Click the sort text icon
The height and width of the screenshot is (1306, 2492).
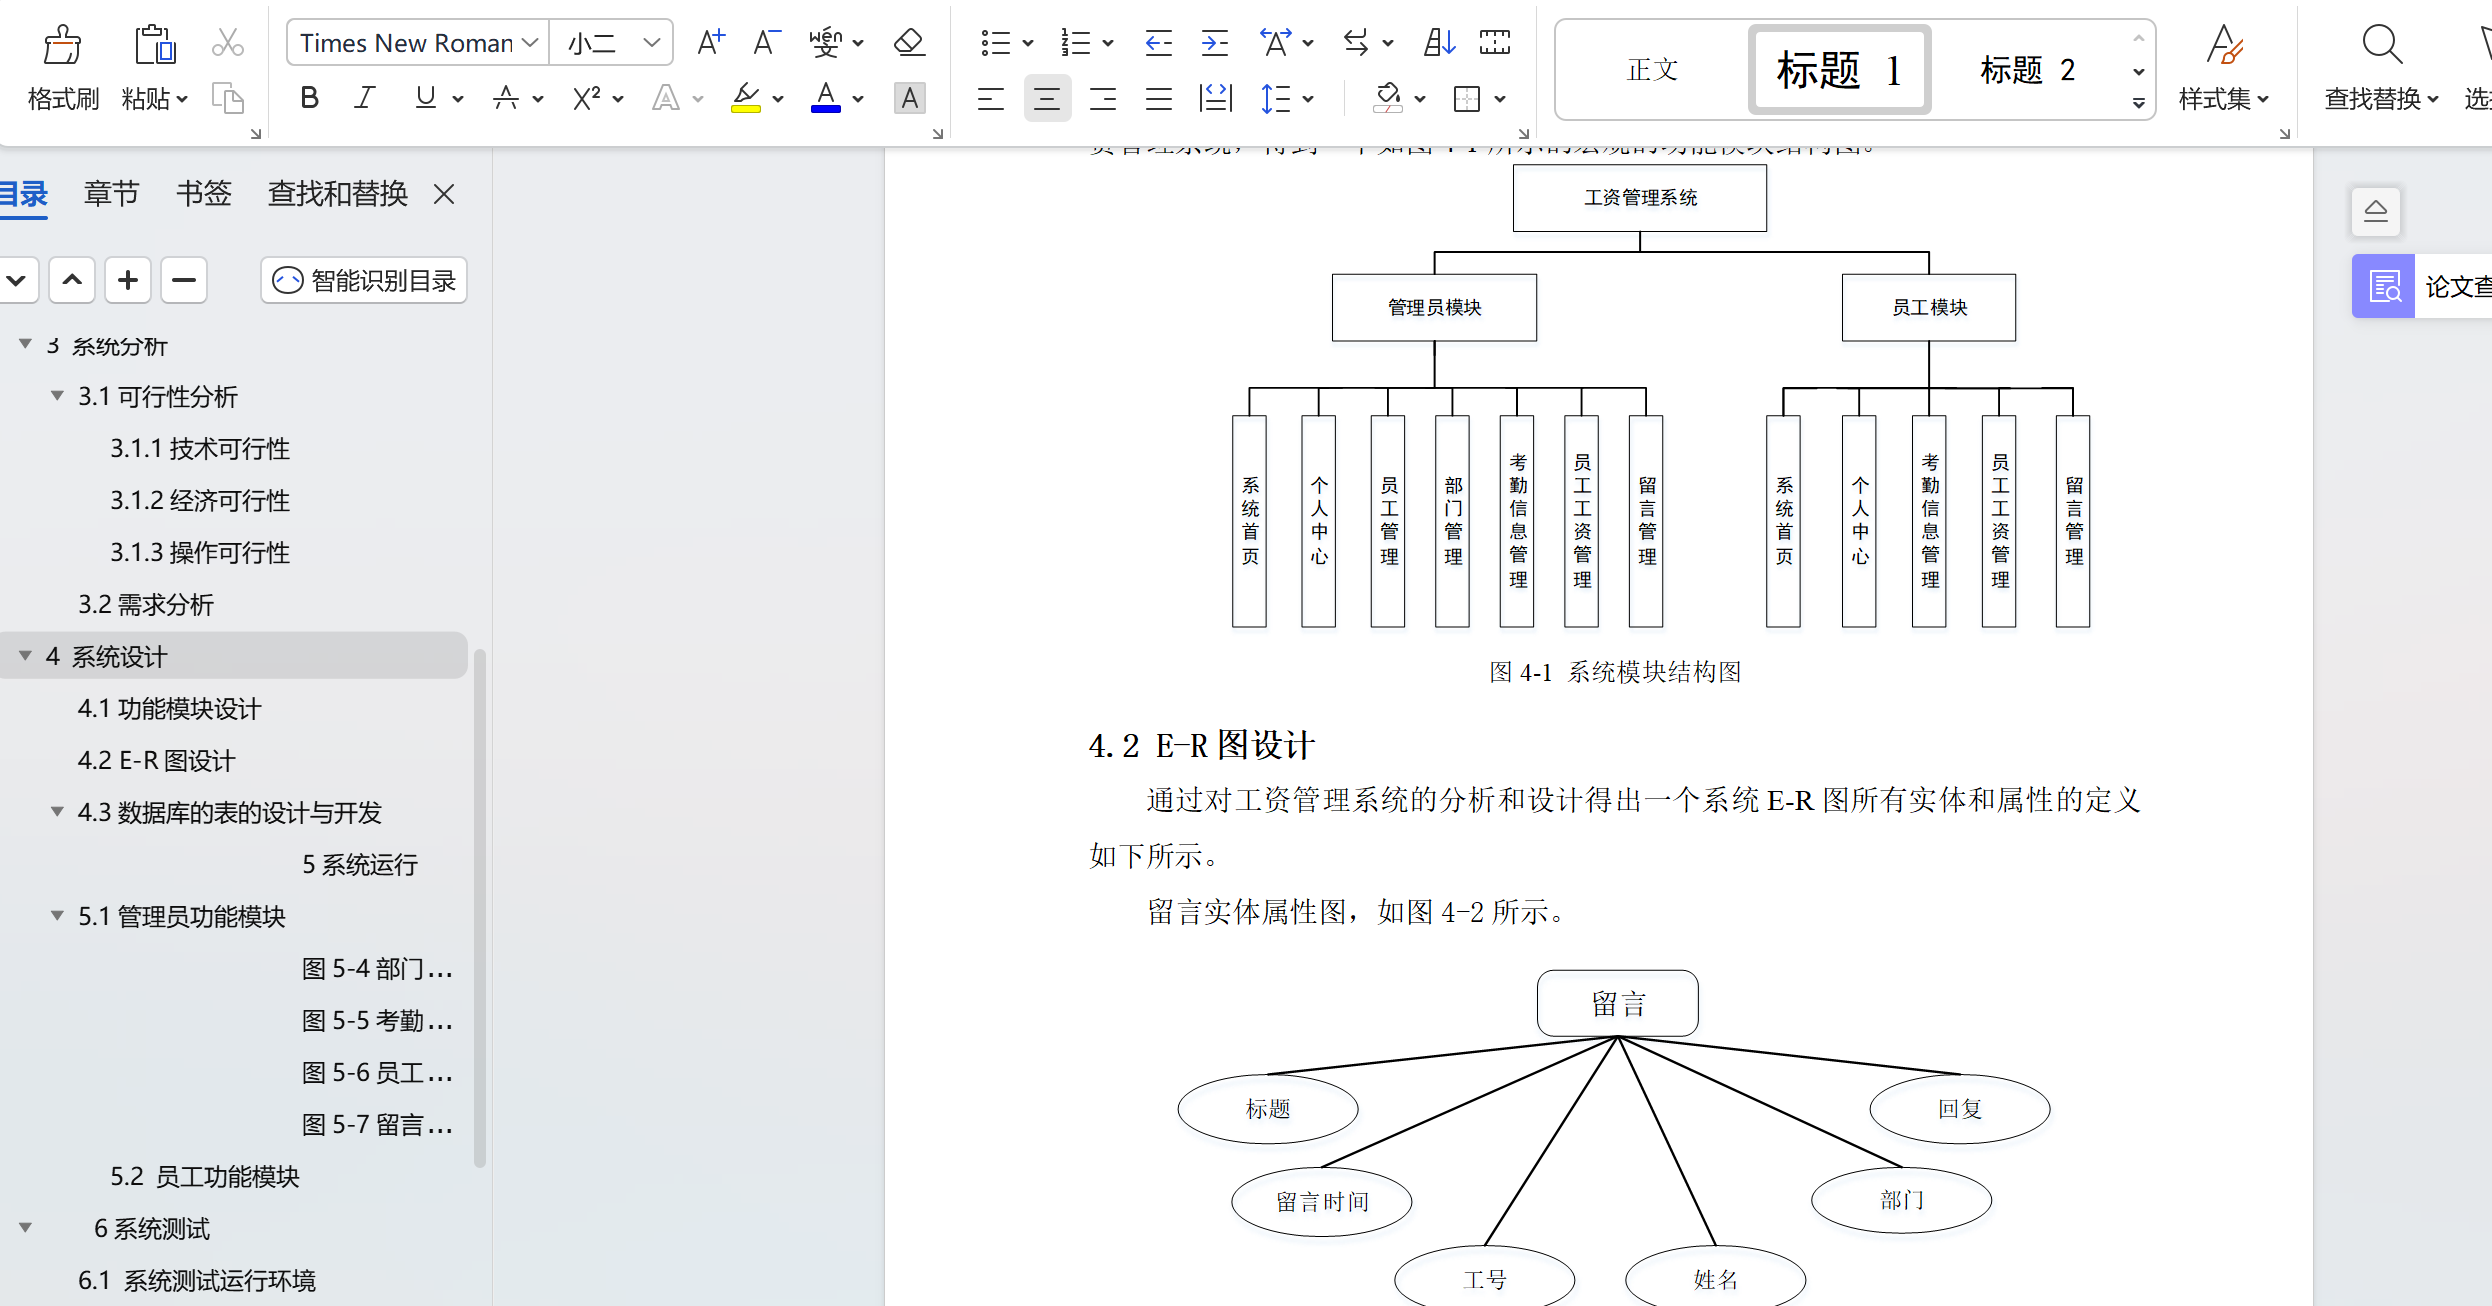pos(1439,43)
